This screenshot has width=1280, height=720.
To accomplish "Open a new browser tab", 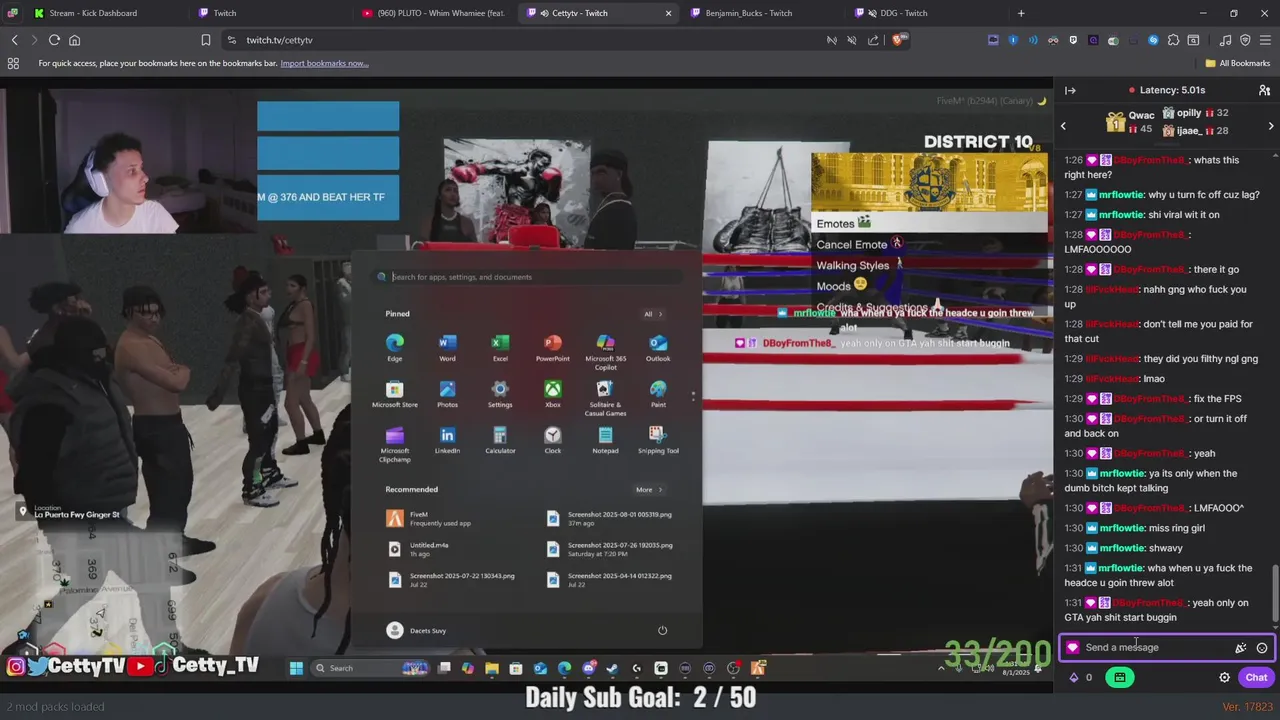I will tap(1021, 13).
